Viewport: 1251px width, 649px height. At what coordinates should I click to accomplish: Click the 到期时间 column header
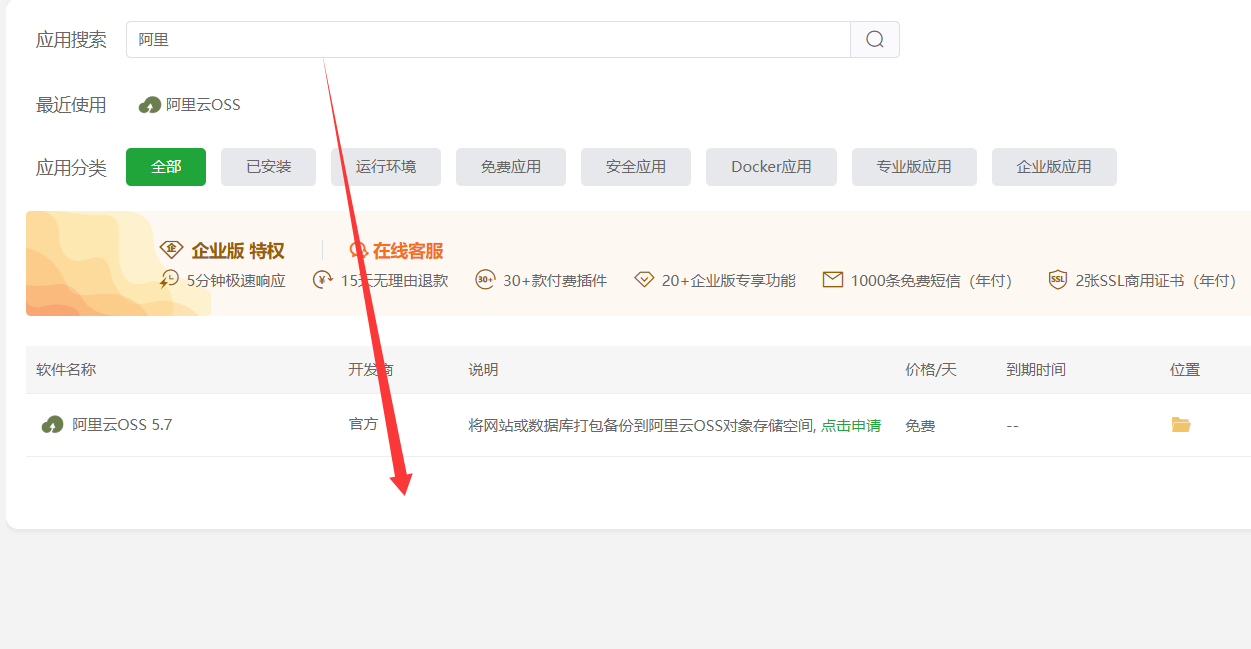[x=1036, y=370]
